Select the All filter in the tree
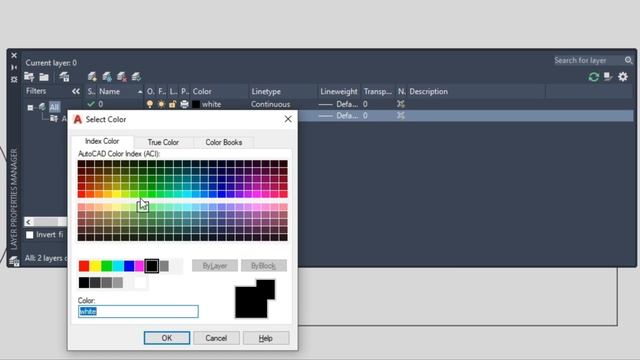Image resolution: width=640 pixels, height=360 pixels. pyautogui.click(x=54, y=107)
